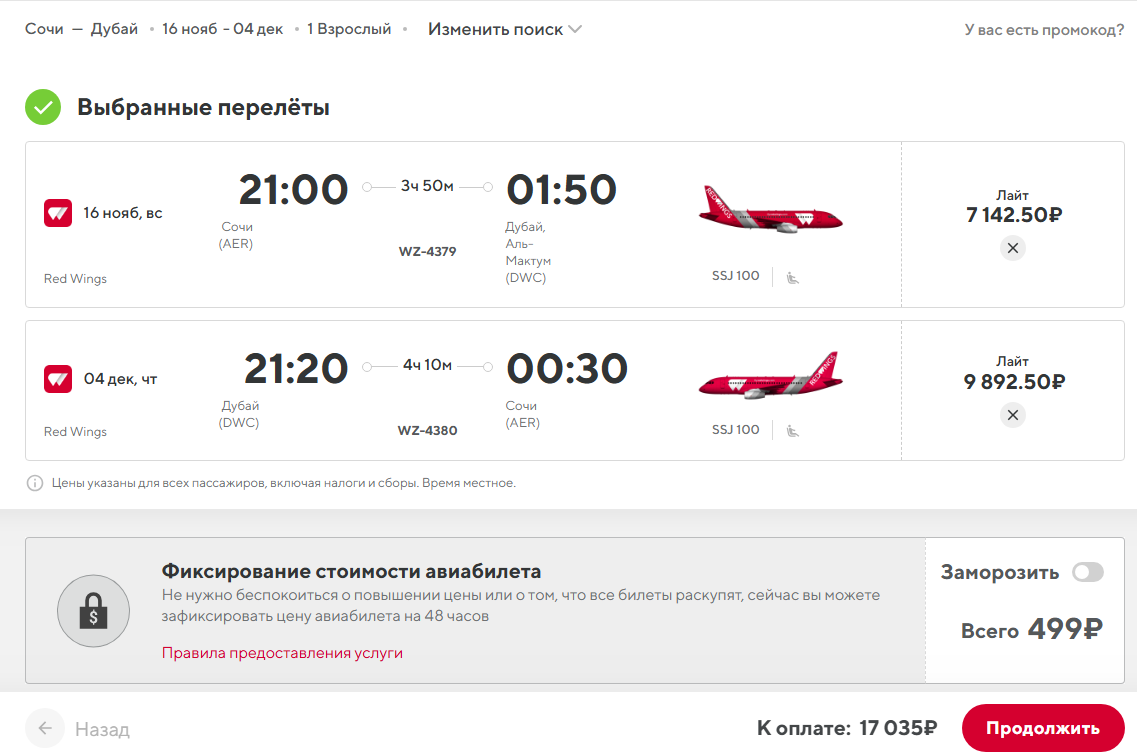Click the chevron beside Изменить поиск

pos(575,29)
